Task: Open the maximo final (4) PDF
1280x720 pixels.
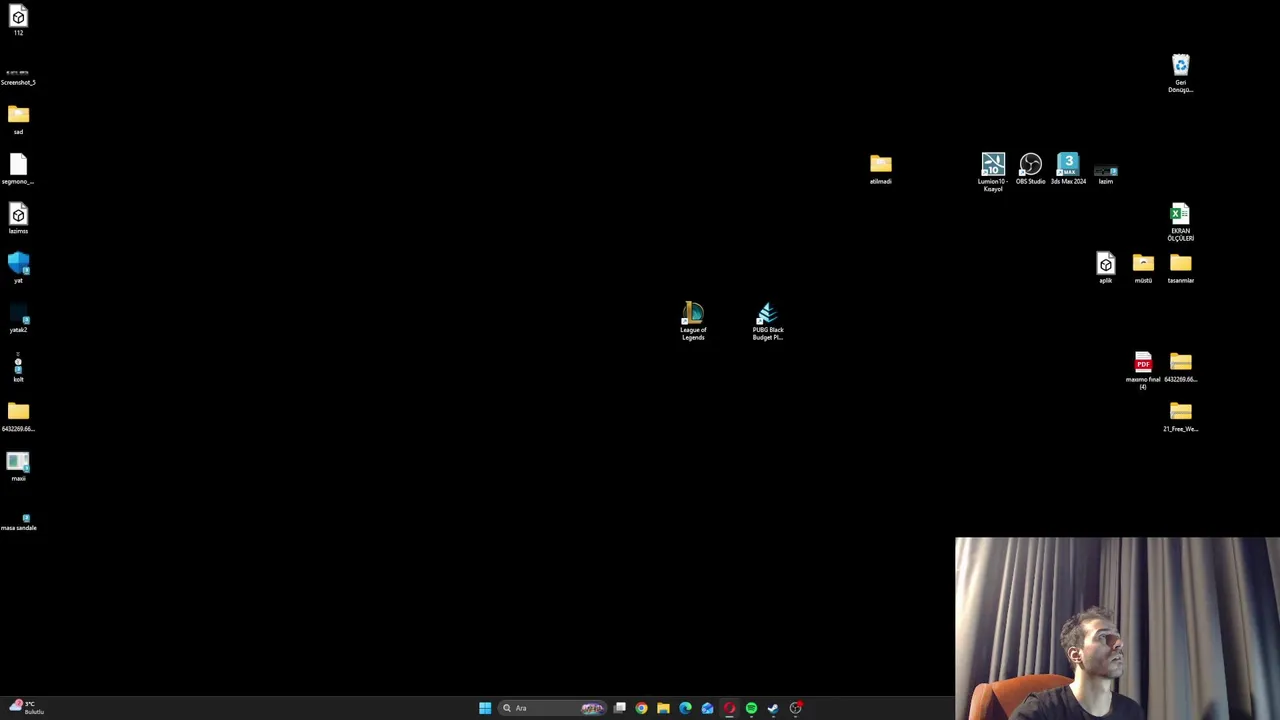Action: coord(1143,371)
